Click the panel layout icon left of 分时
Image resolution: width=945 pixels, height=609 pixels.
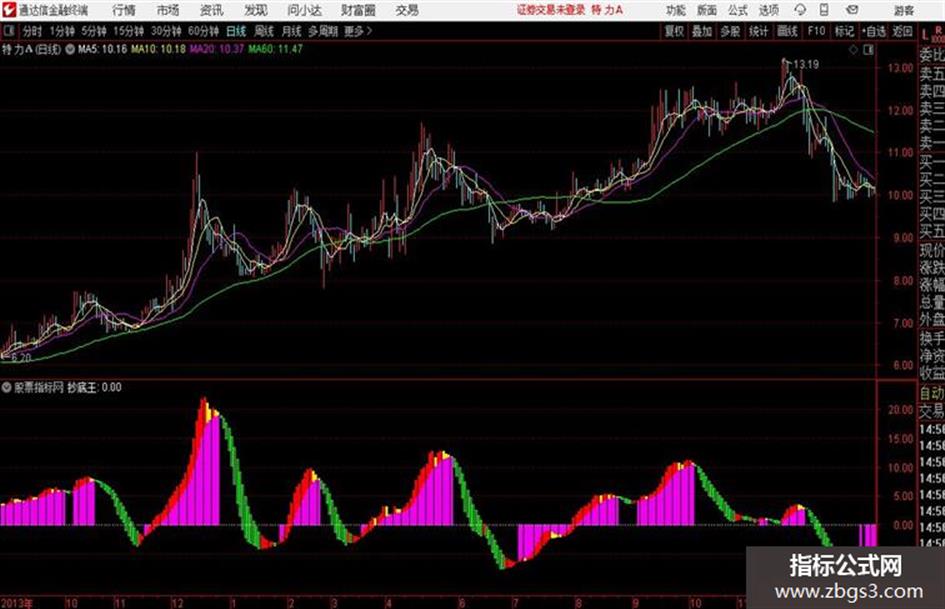8,31
